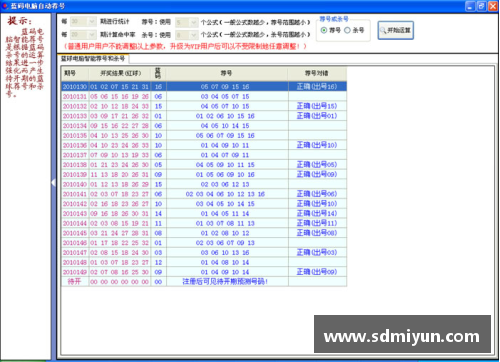The height and width of the screenshot is (362, 500).
Task: Switch to 蓝球电脑智能荐号和杀号 tab
Action: (x=93, y=58)
